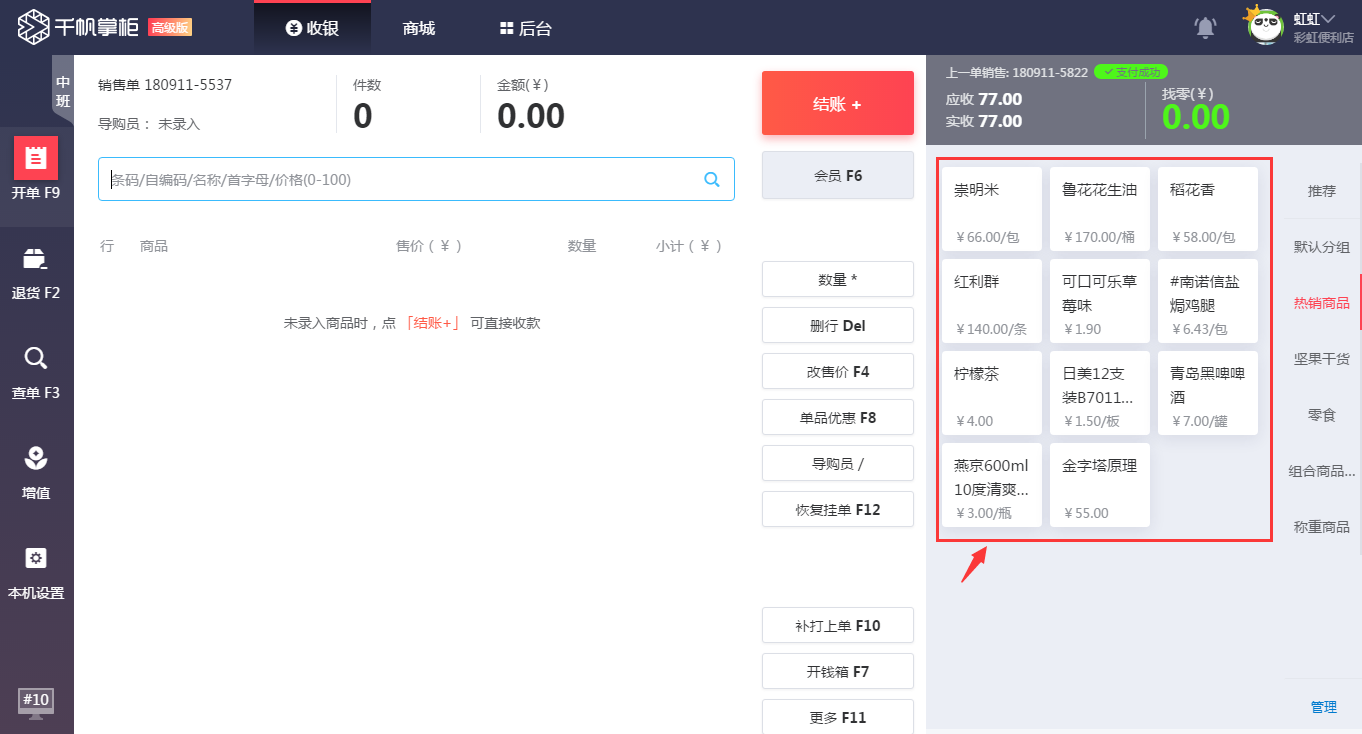Open the 后台 backend tab

(x=527, y=27)
